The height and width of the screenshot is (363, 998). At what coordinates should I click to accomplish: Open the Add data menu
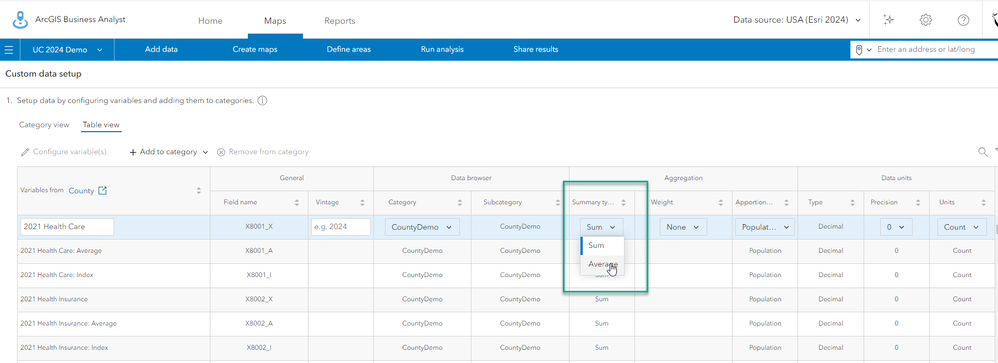[x=161, y=50]
